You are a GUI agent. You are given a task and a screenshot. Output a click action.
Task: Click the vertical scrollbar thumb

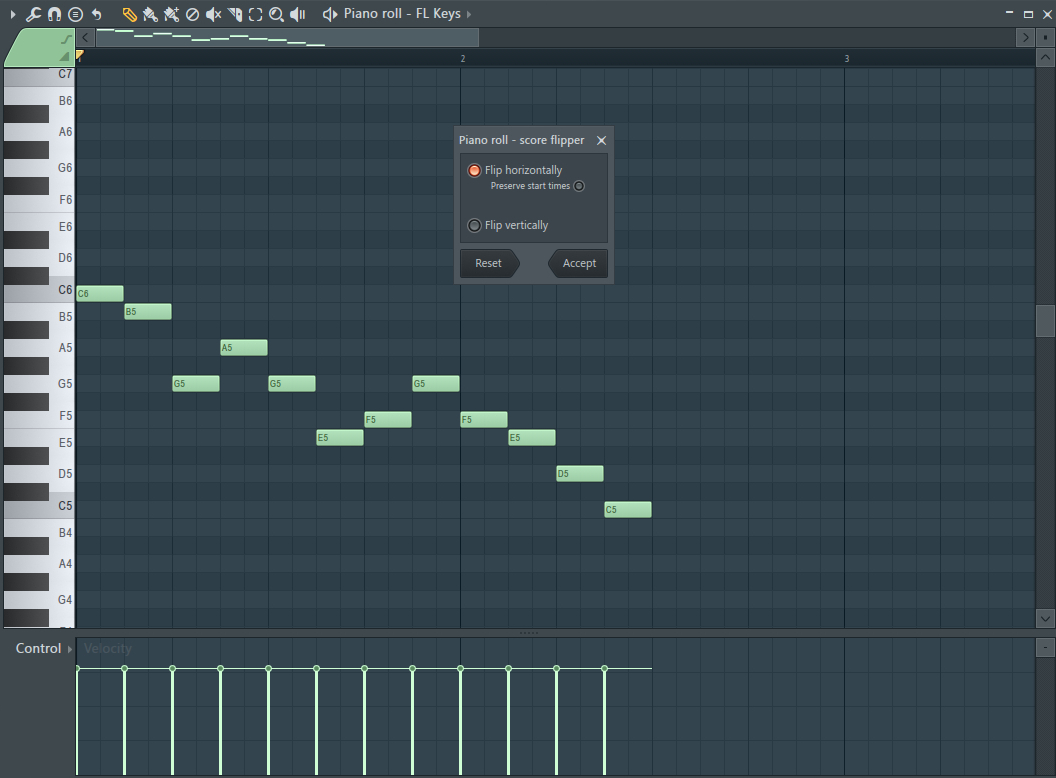point(1045,321)
